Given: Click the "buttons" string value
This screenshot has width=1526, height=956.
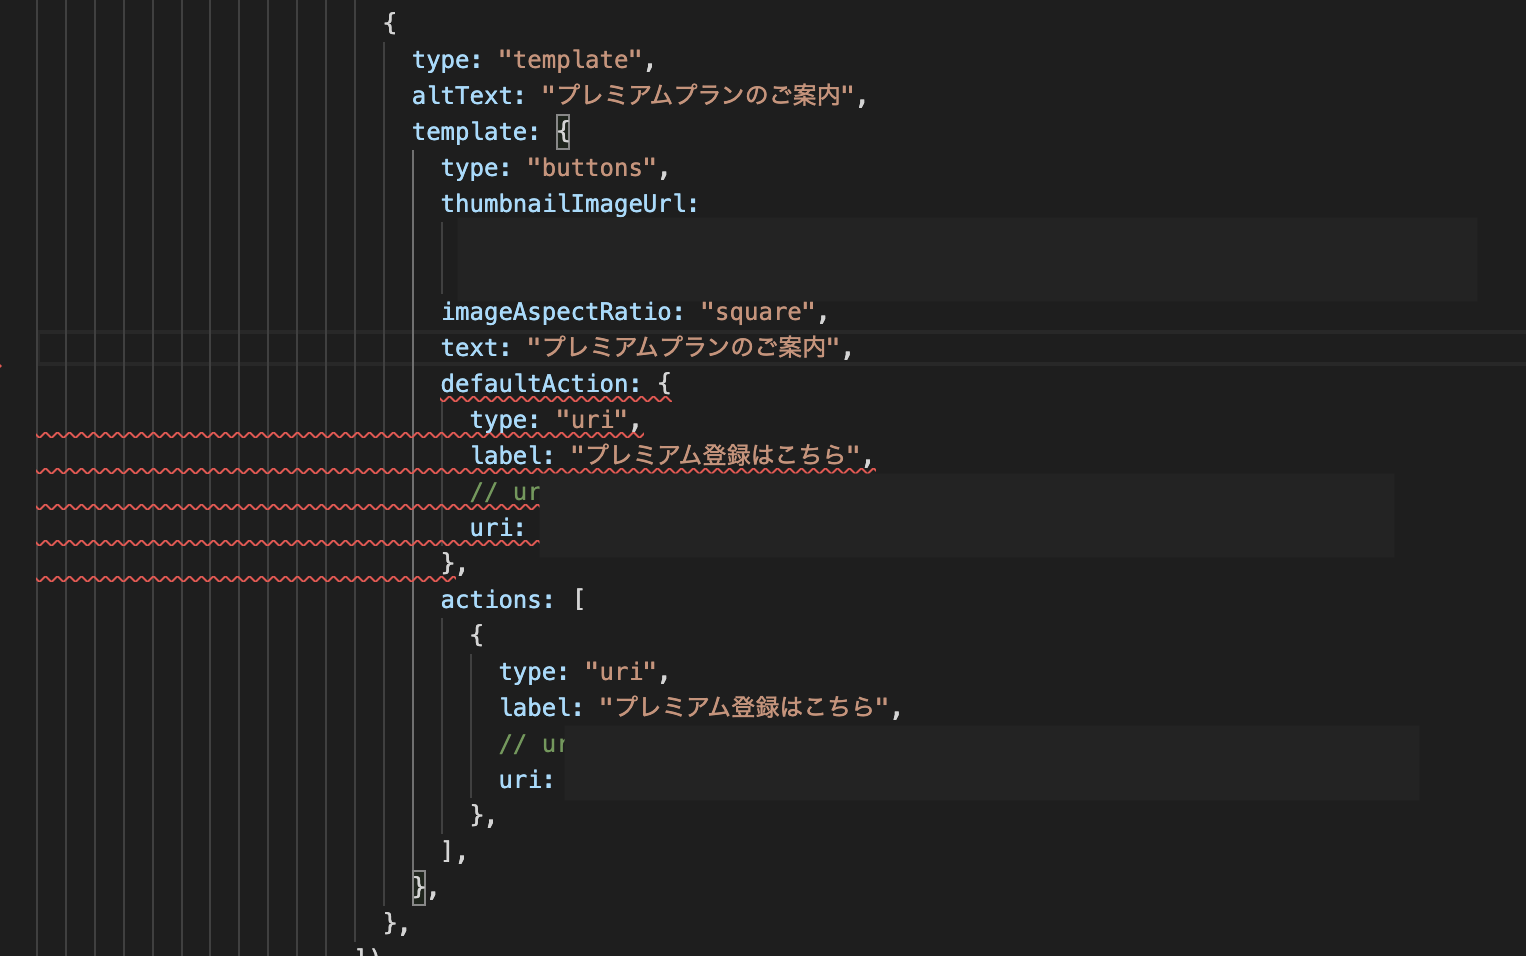Looking at the screenshot, I should click(594, 167).
